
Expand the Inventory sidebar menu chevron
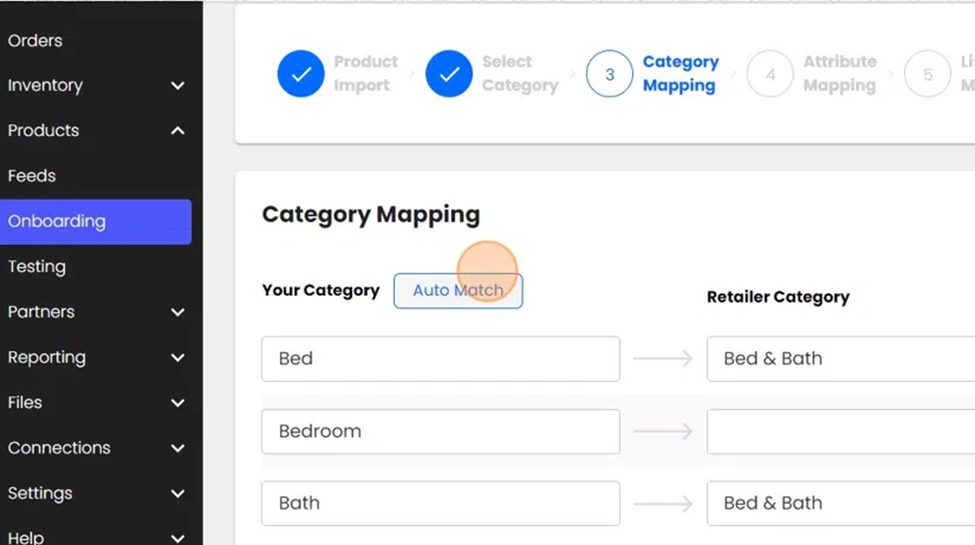click(x=177, y=86)
